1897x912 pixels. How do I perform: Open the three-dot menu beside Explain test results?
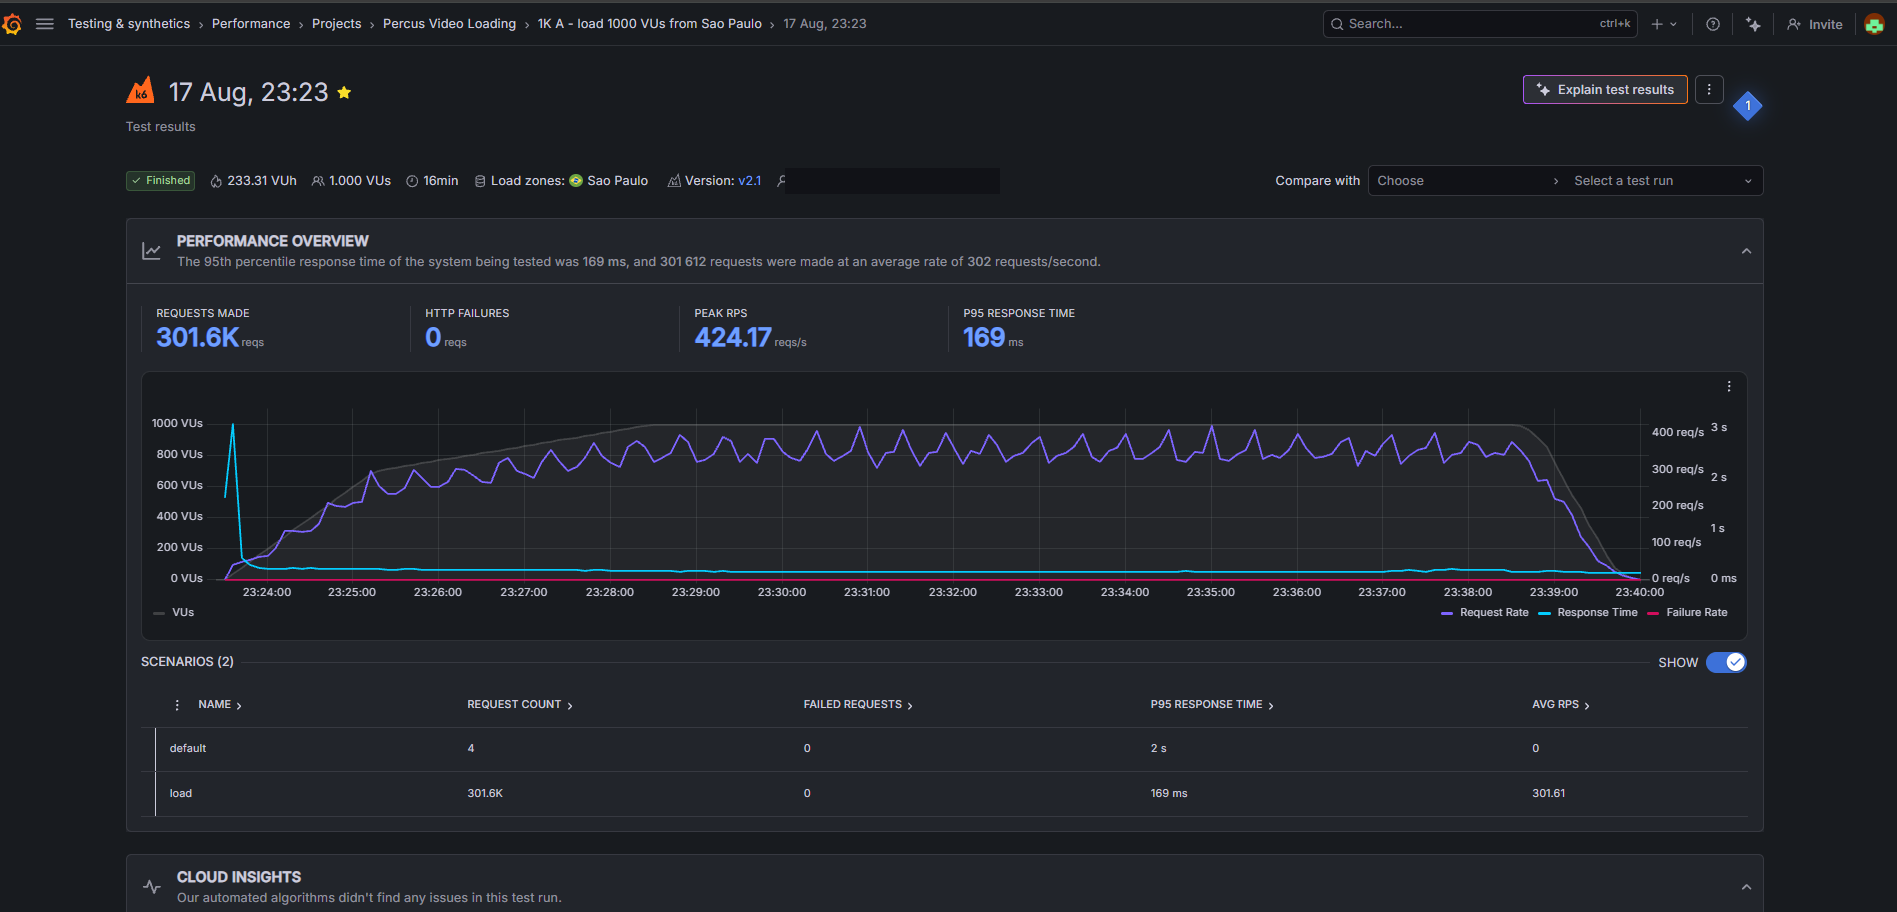pyautogui.click(x=1709, y=90)
